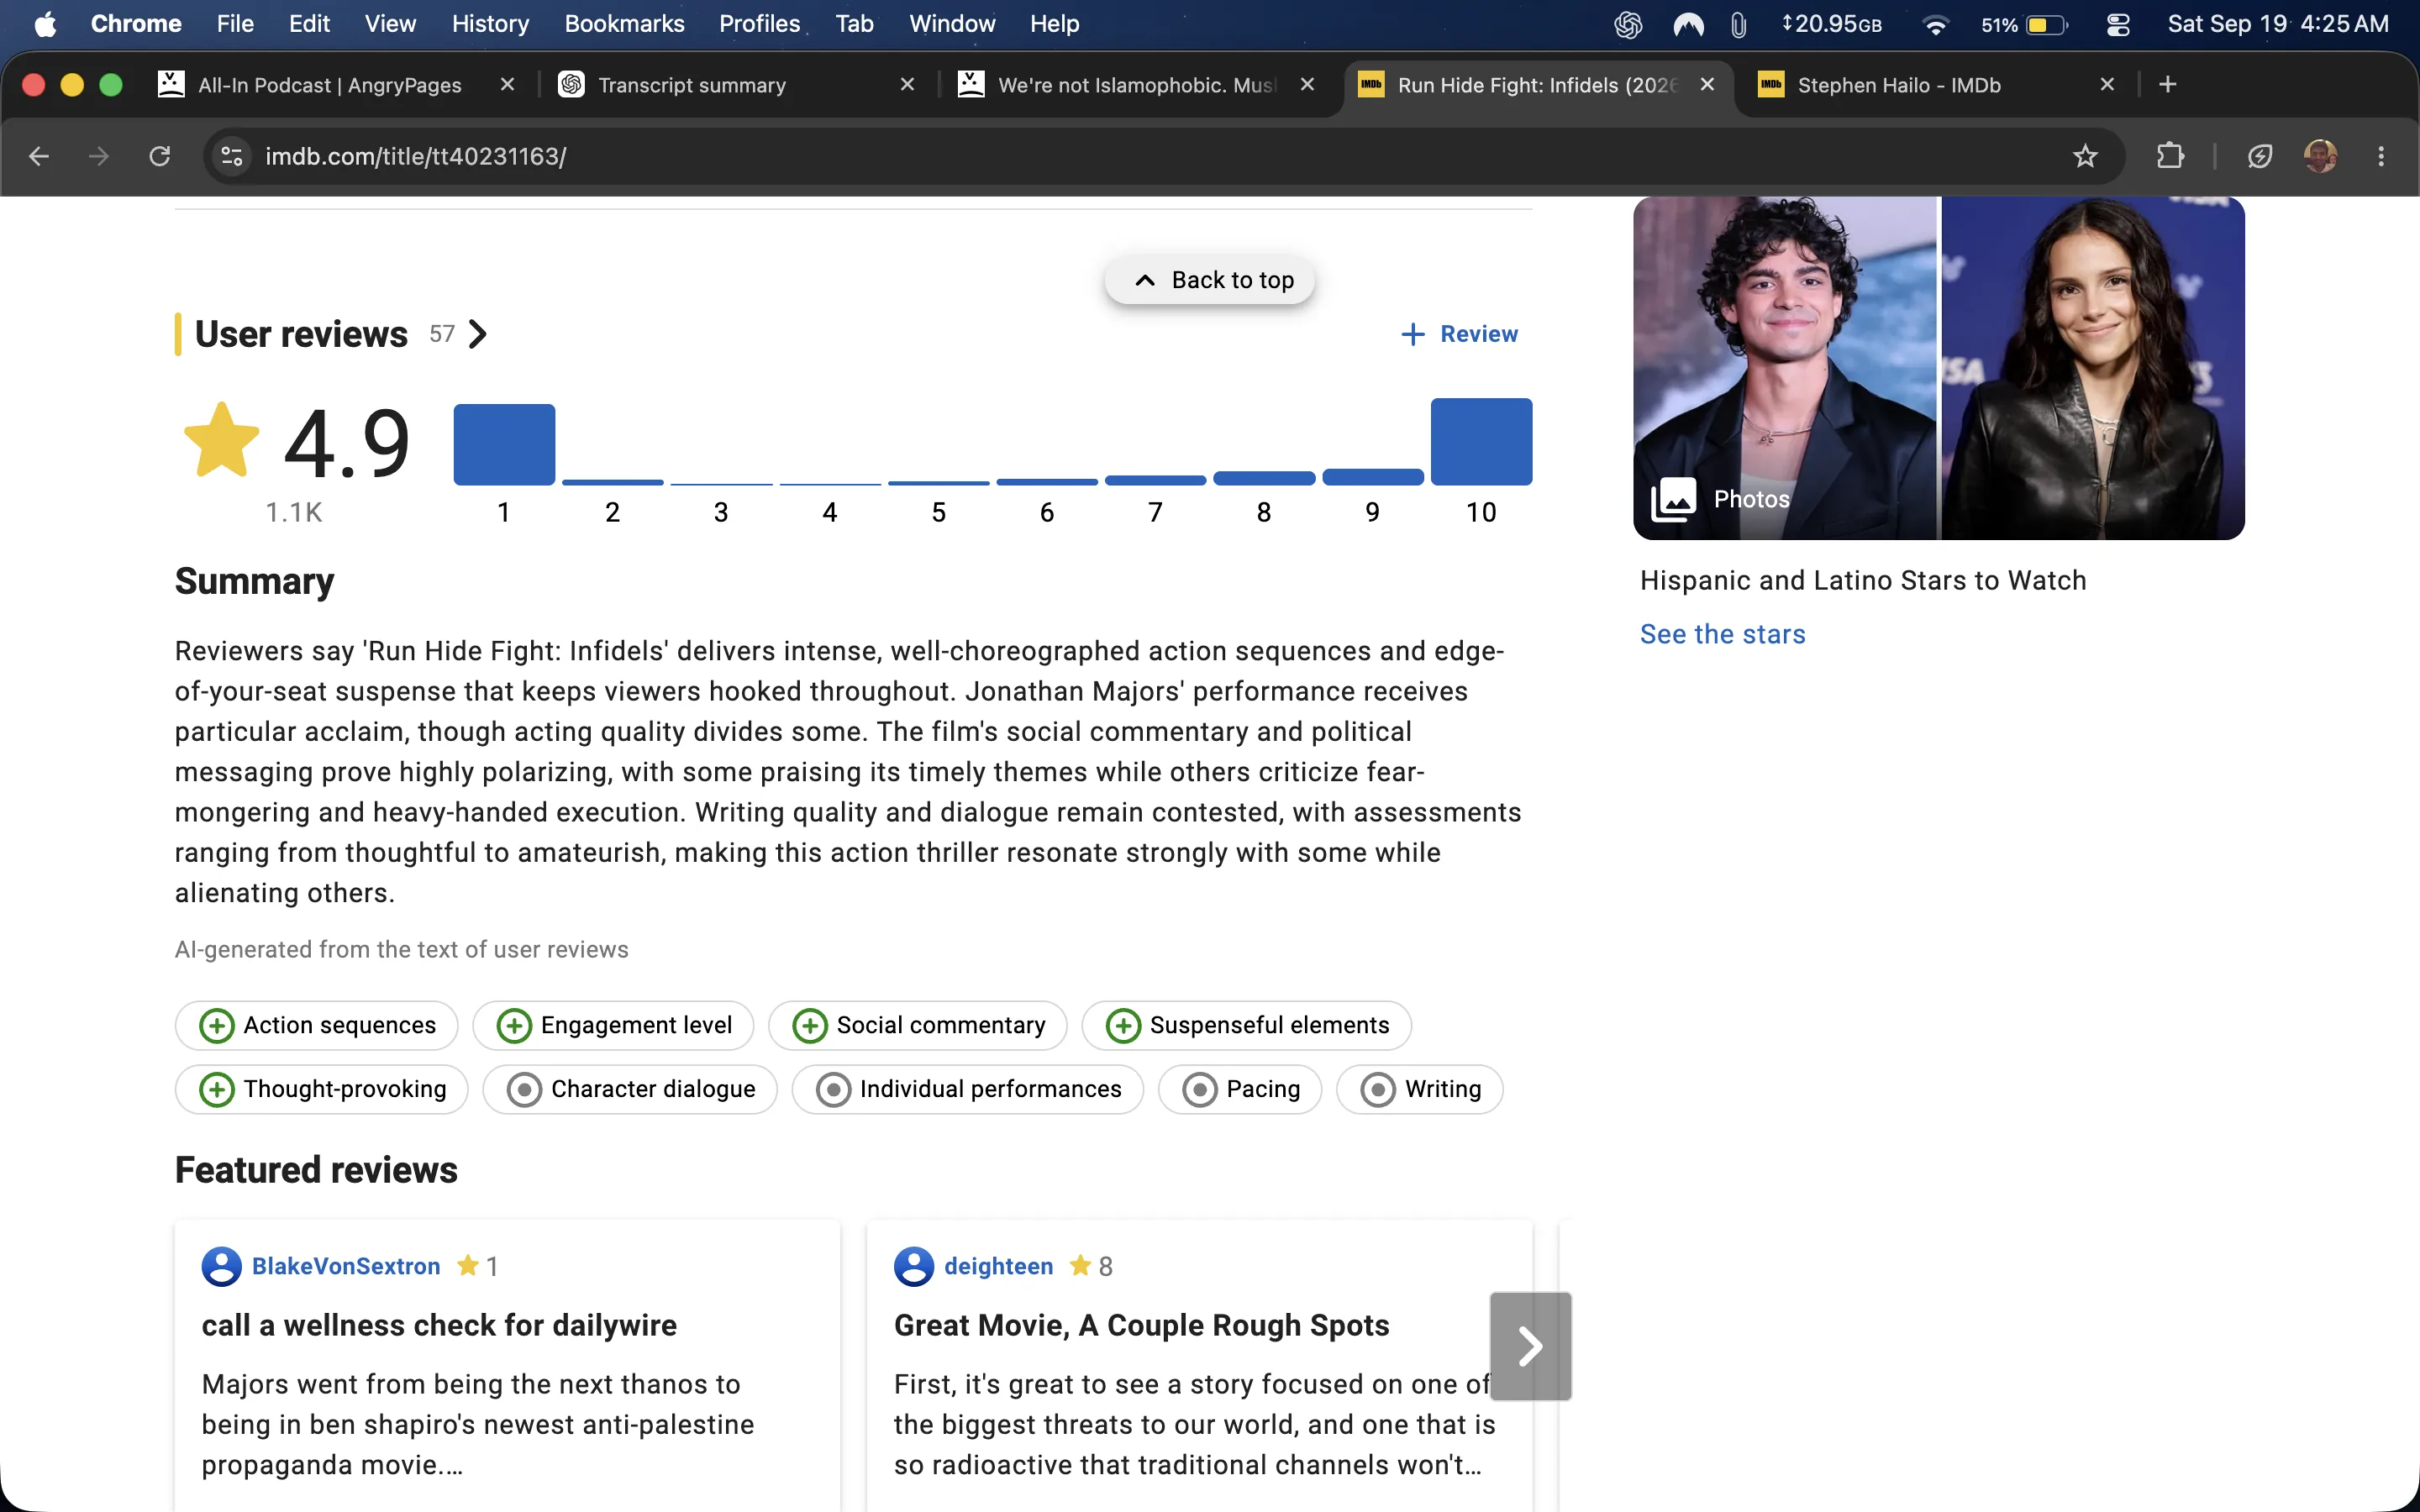
Task: Open the Apple menu
Action: (45, 24)
